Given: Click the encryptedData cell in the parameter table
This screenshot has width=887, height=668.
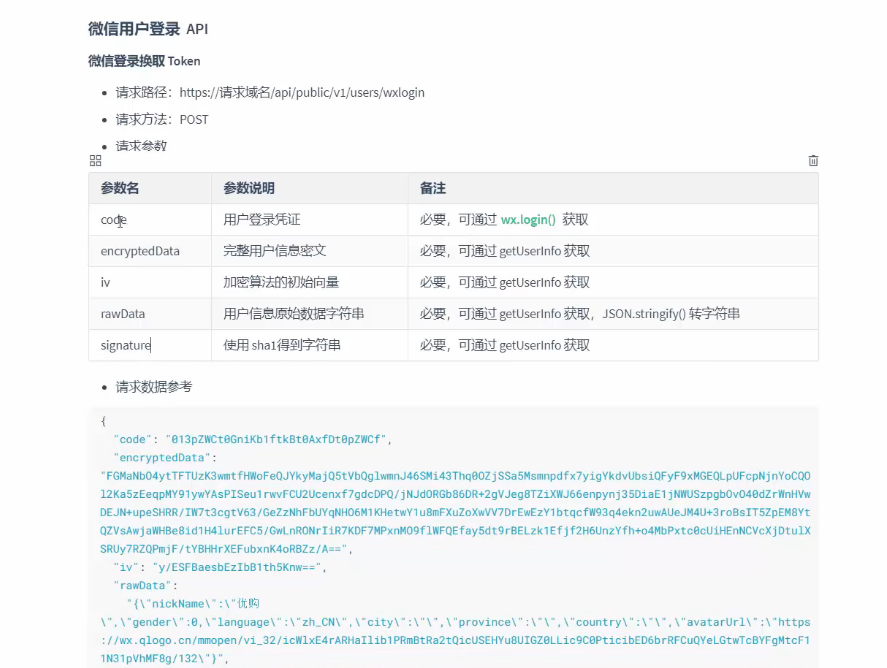Looking at the screenshot, I should (150, 251).
